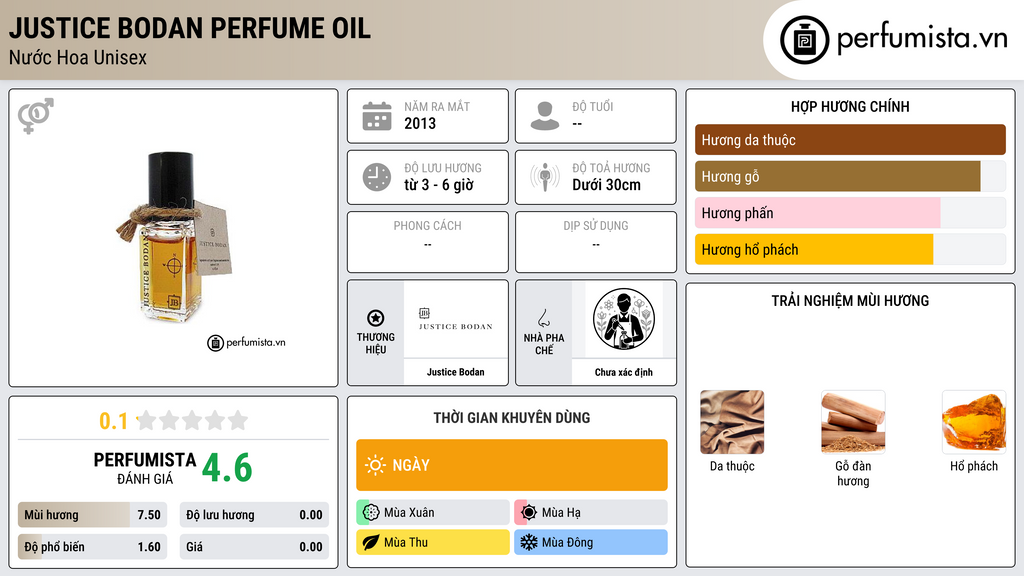Click the nose icon above Nhà pha chế

[543, 318]
